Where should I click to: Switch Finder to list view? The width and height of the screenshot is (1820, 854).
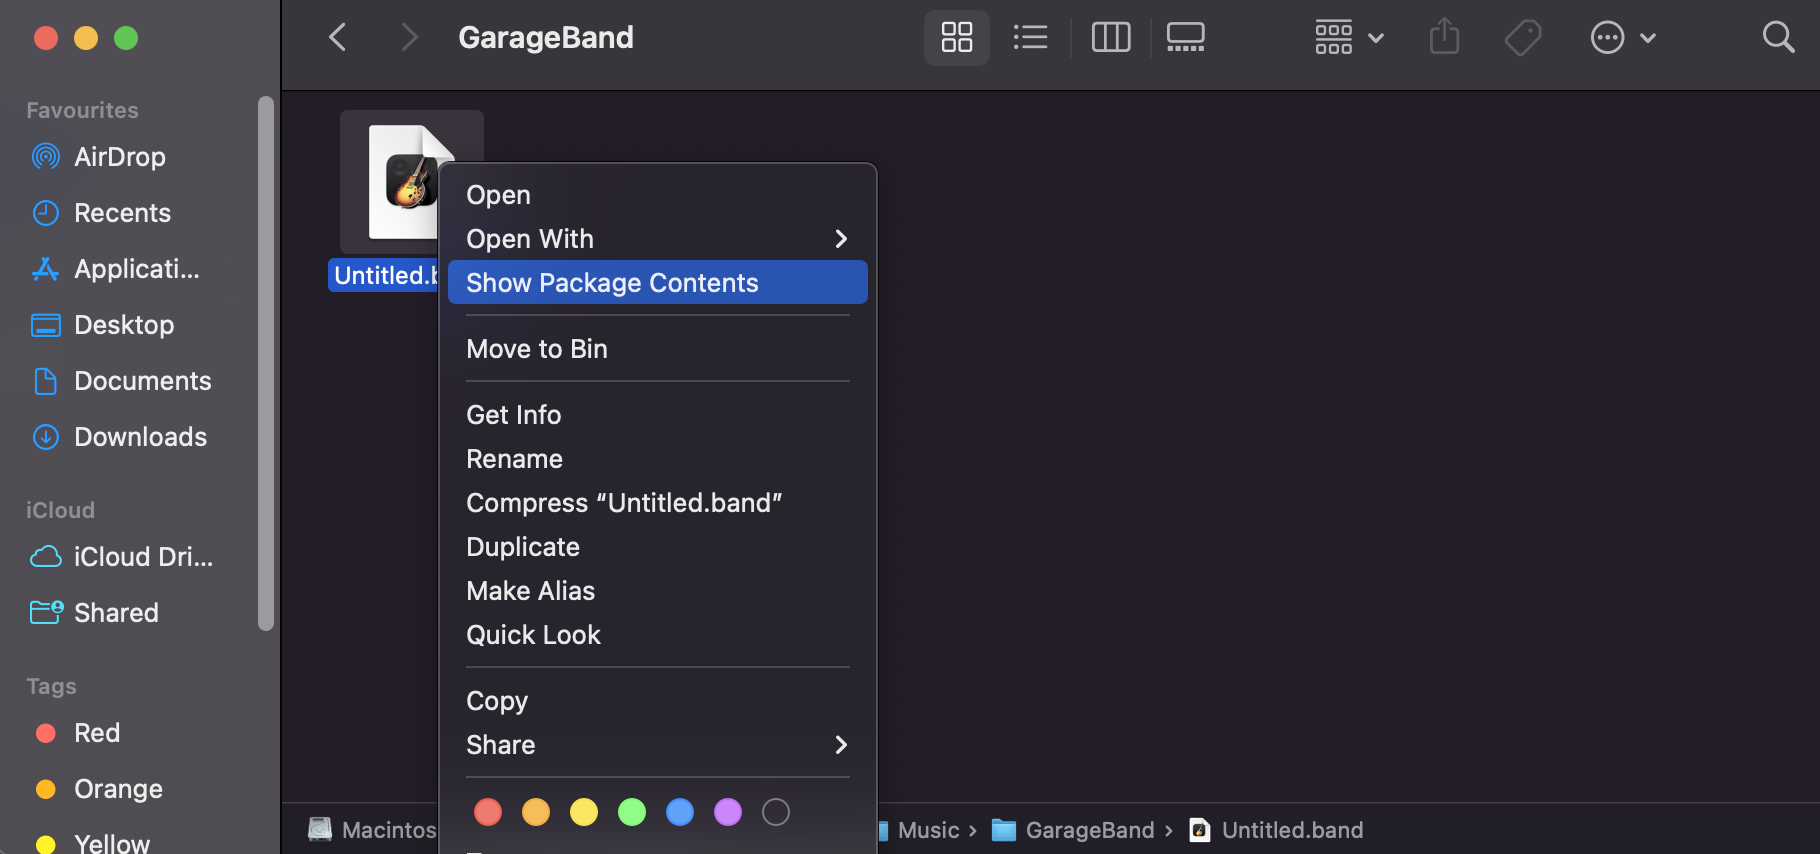click(x=1030, y=38)
